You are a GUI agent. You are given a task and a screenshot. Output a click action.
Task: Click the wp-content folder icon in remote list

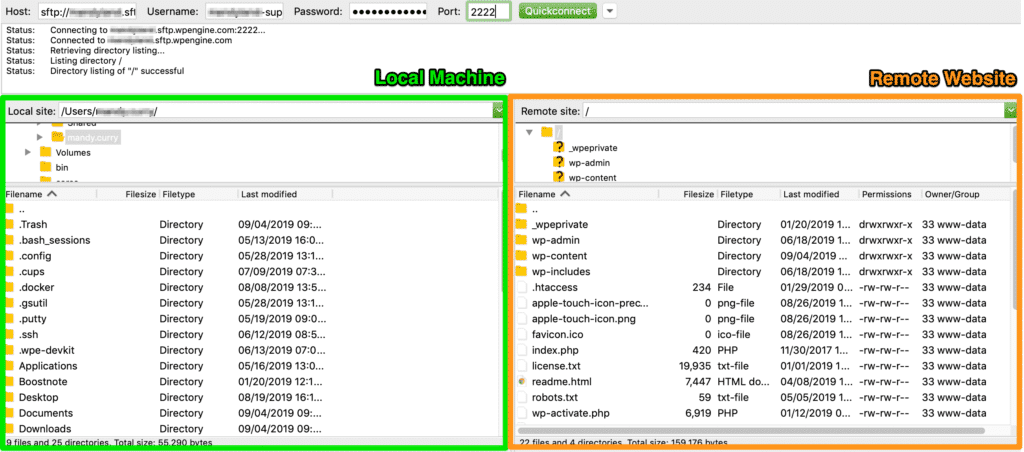[521, 256]
